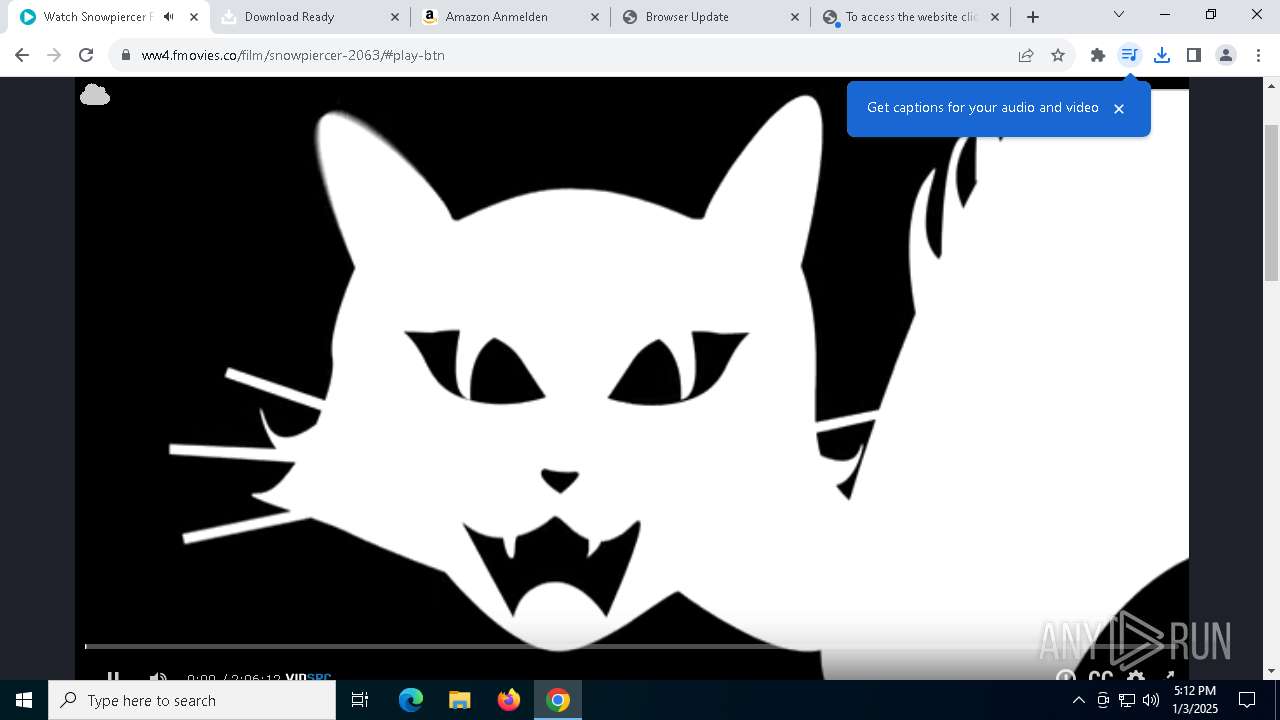Pause the video playback
1280x720 pixels.
pos(113,677)
